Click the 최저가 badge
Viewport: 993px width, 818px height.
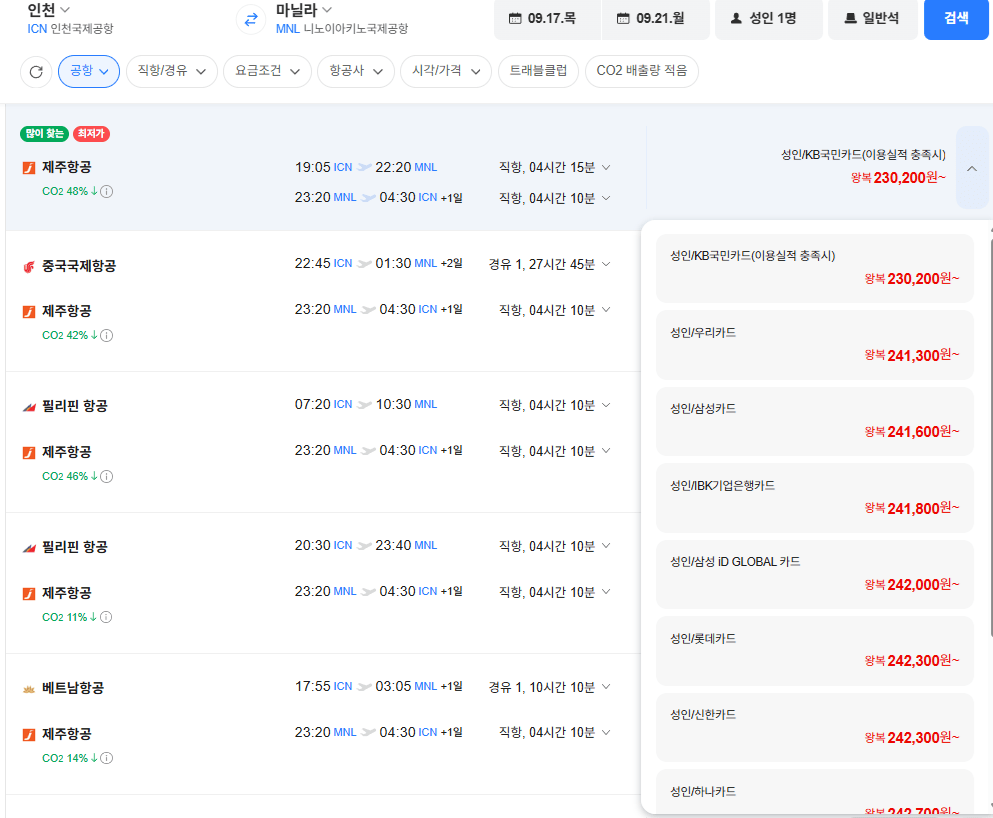point(91,134)
